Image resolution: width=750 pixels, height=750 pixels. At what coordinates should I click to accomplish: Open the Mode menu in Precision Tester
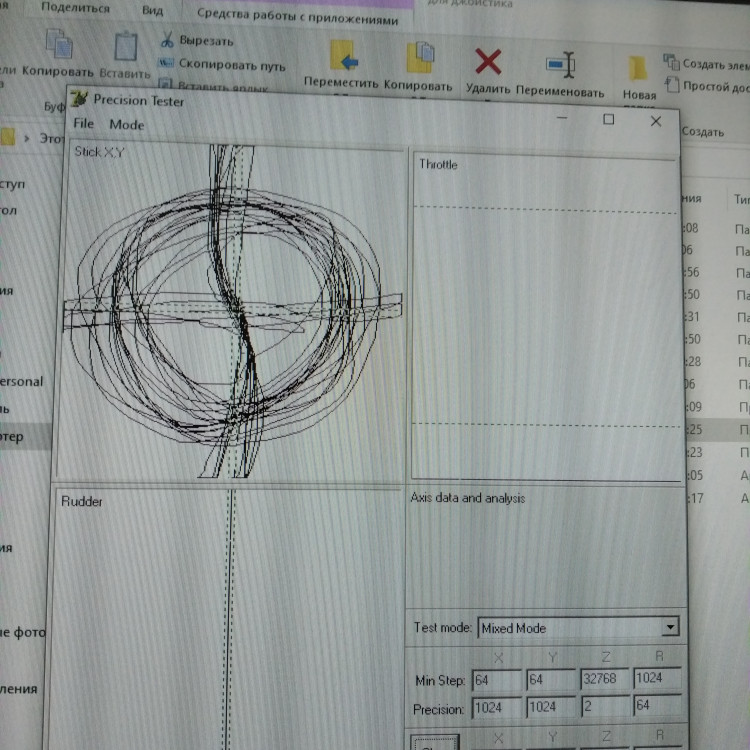[127, 125]
